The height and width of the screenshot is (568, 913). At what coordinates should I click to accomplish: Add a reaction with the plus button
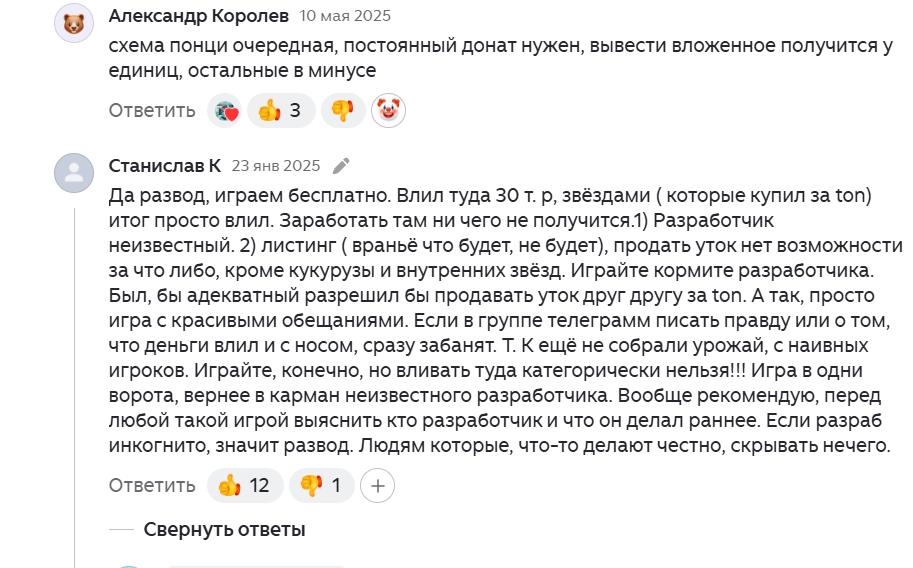click(x=378, y=486)
